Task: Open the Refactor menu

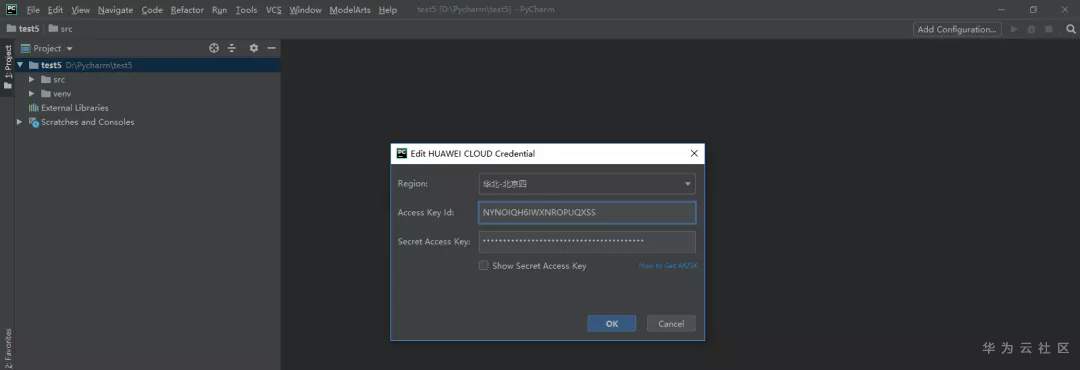Action: click(x=187, y=10)
